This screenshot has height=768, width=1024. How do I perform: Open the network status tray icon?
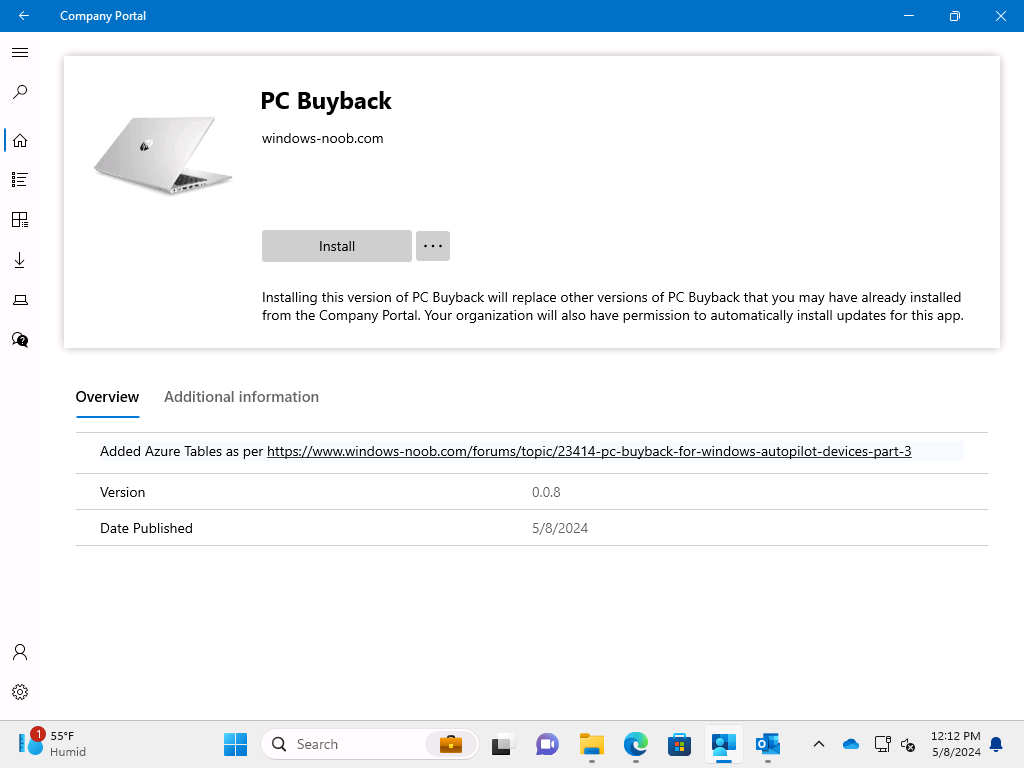click(x=882, y=744)
